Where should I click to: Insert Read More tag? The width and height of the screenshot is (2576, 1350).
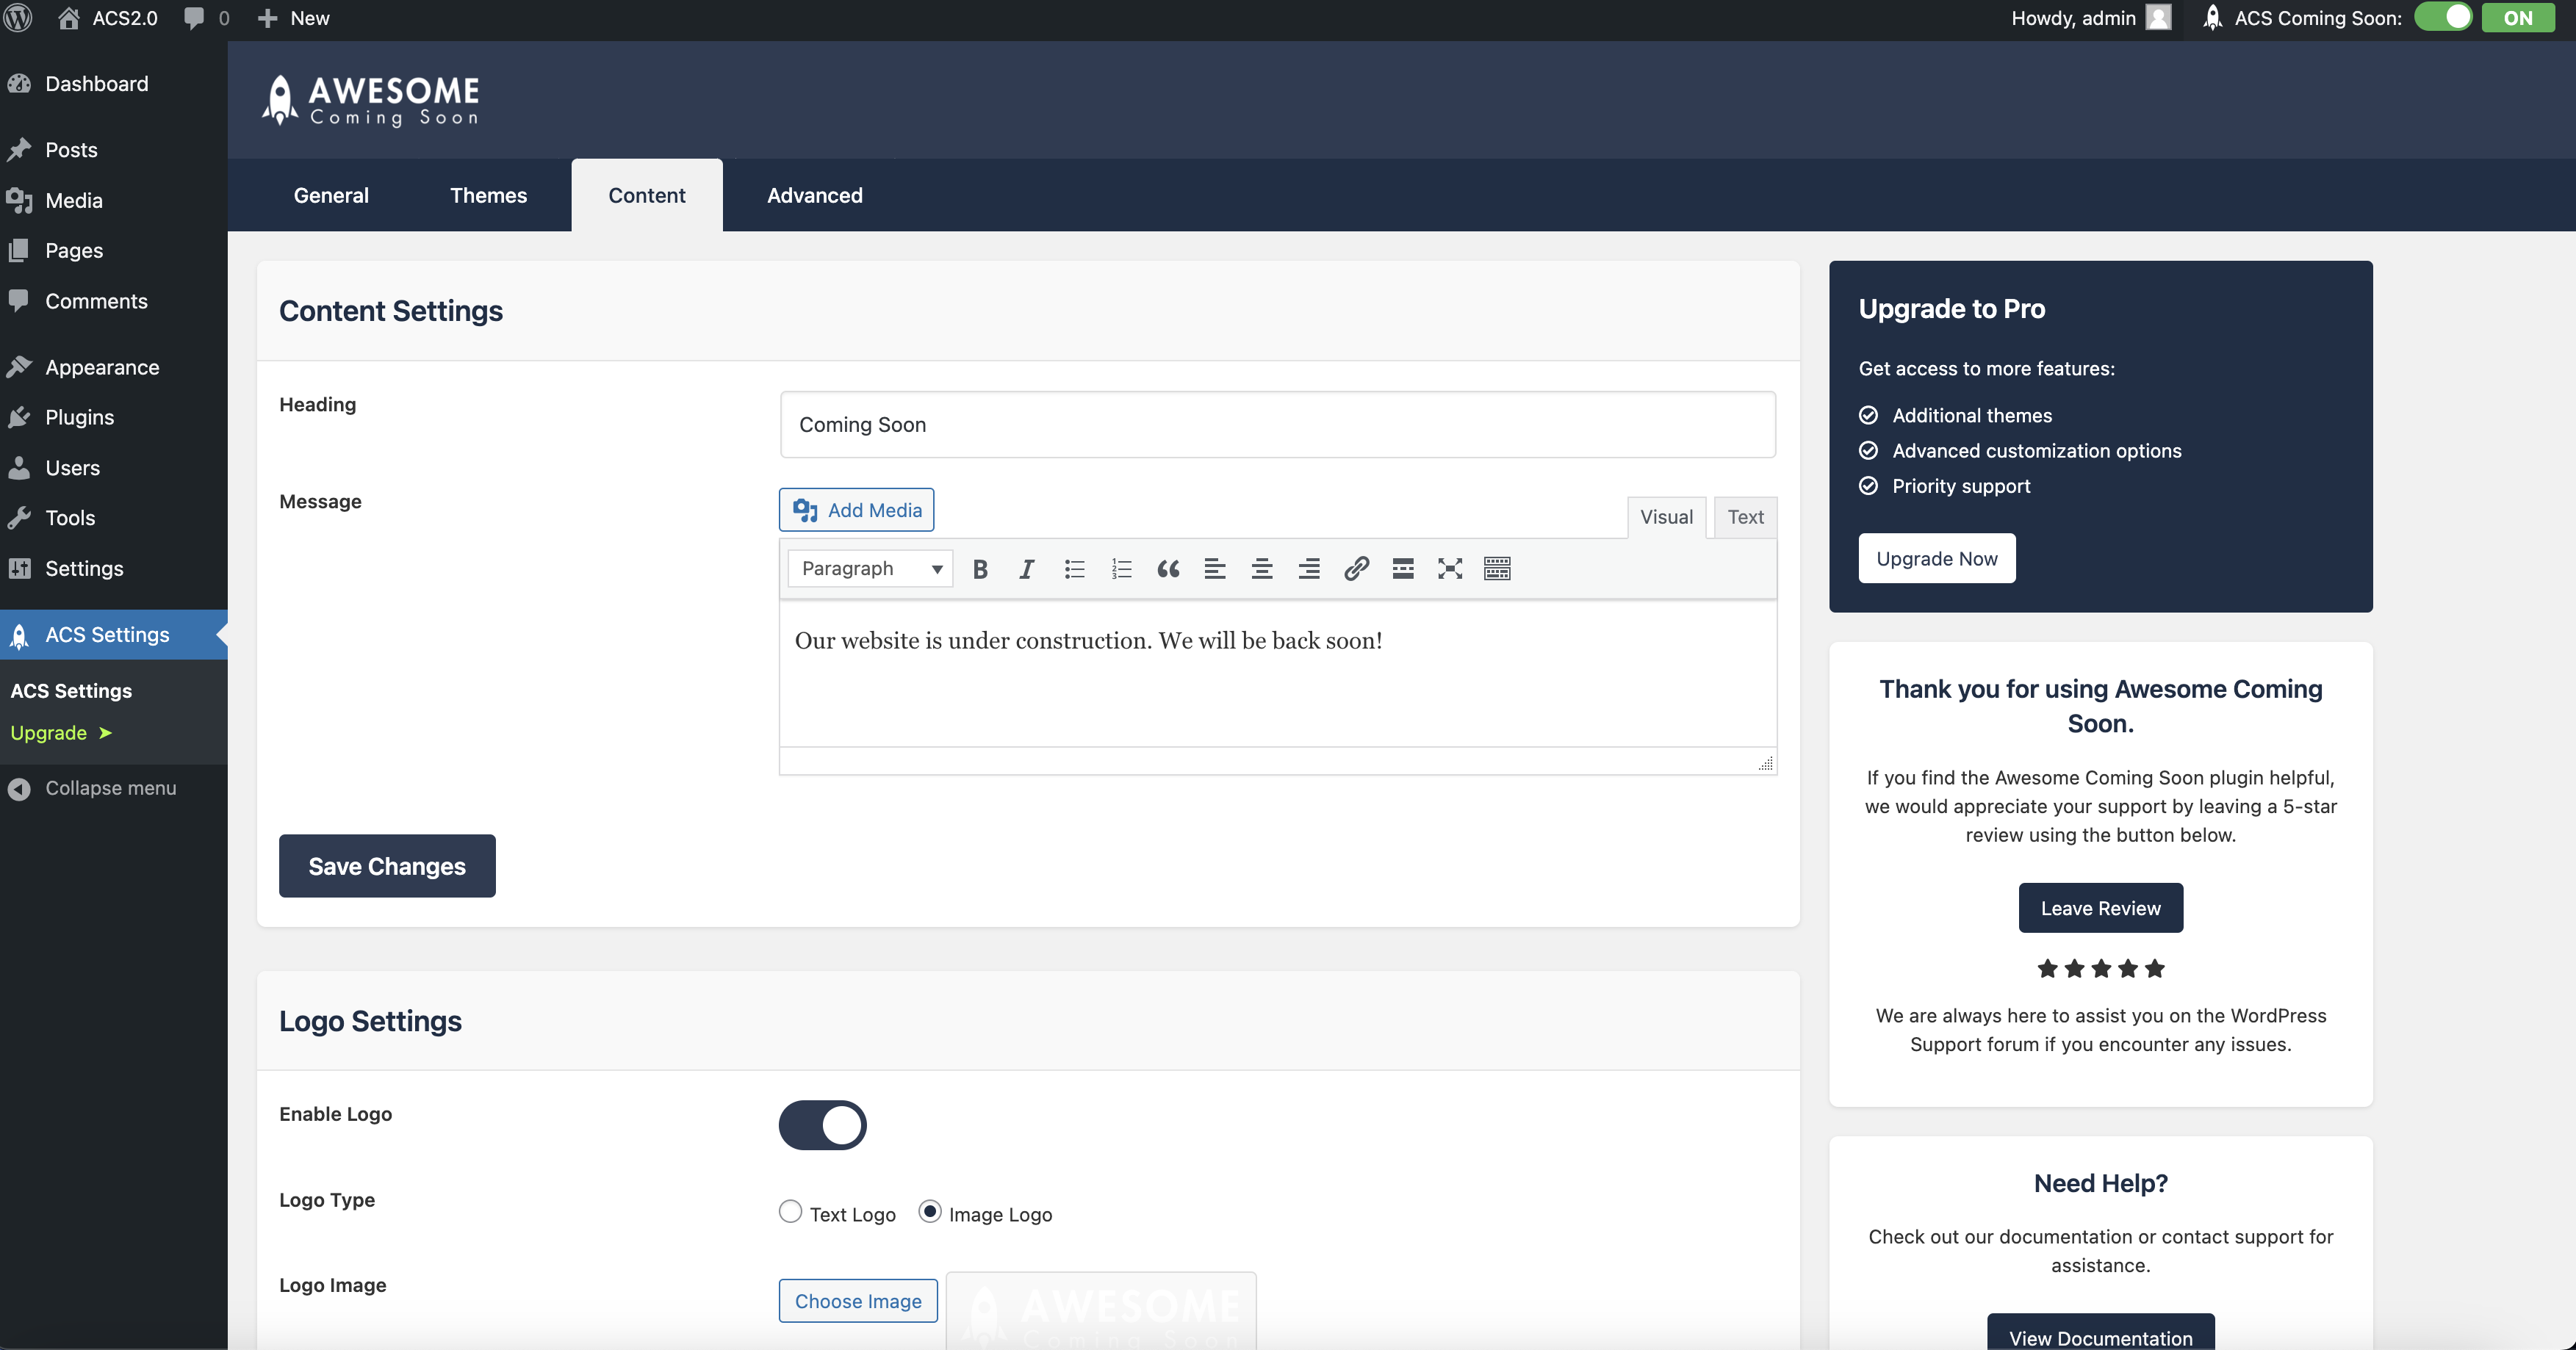coord(1403,569)
